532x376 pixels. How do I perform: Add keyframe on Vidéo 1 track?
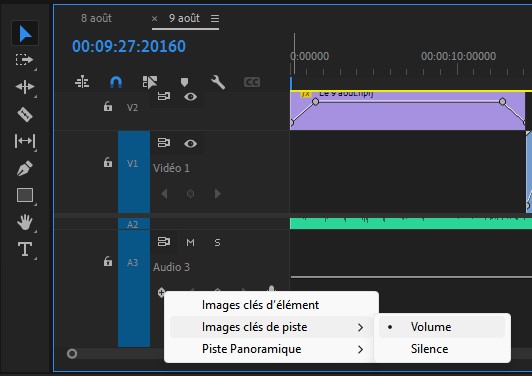pyautogui.click(x=190, y=194)
